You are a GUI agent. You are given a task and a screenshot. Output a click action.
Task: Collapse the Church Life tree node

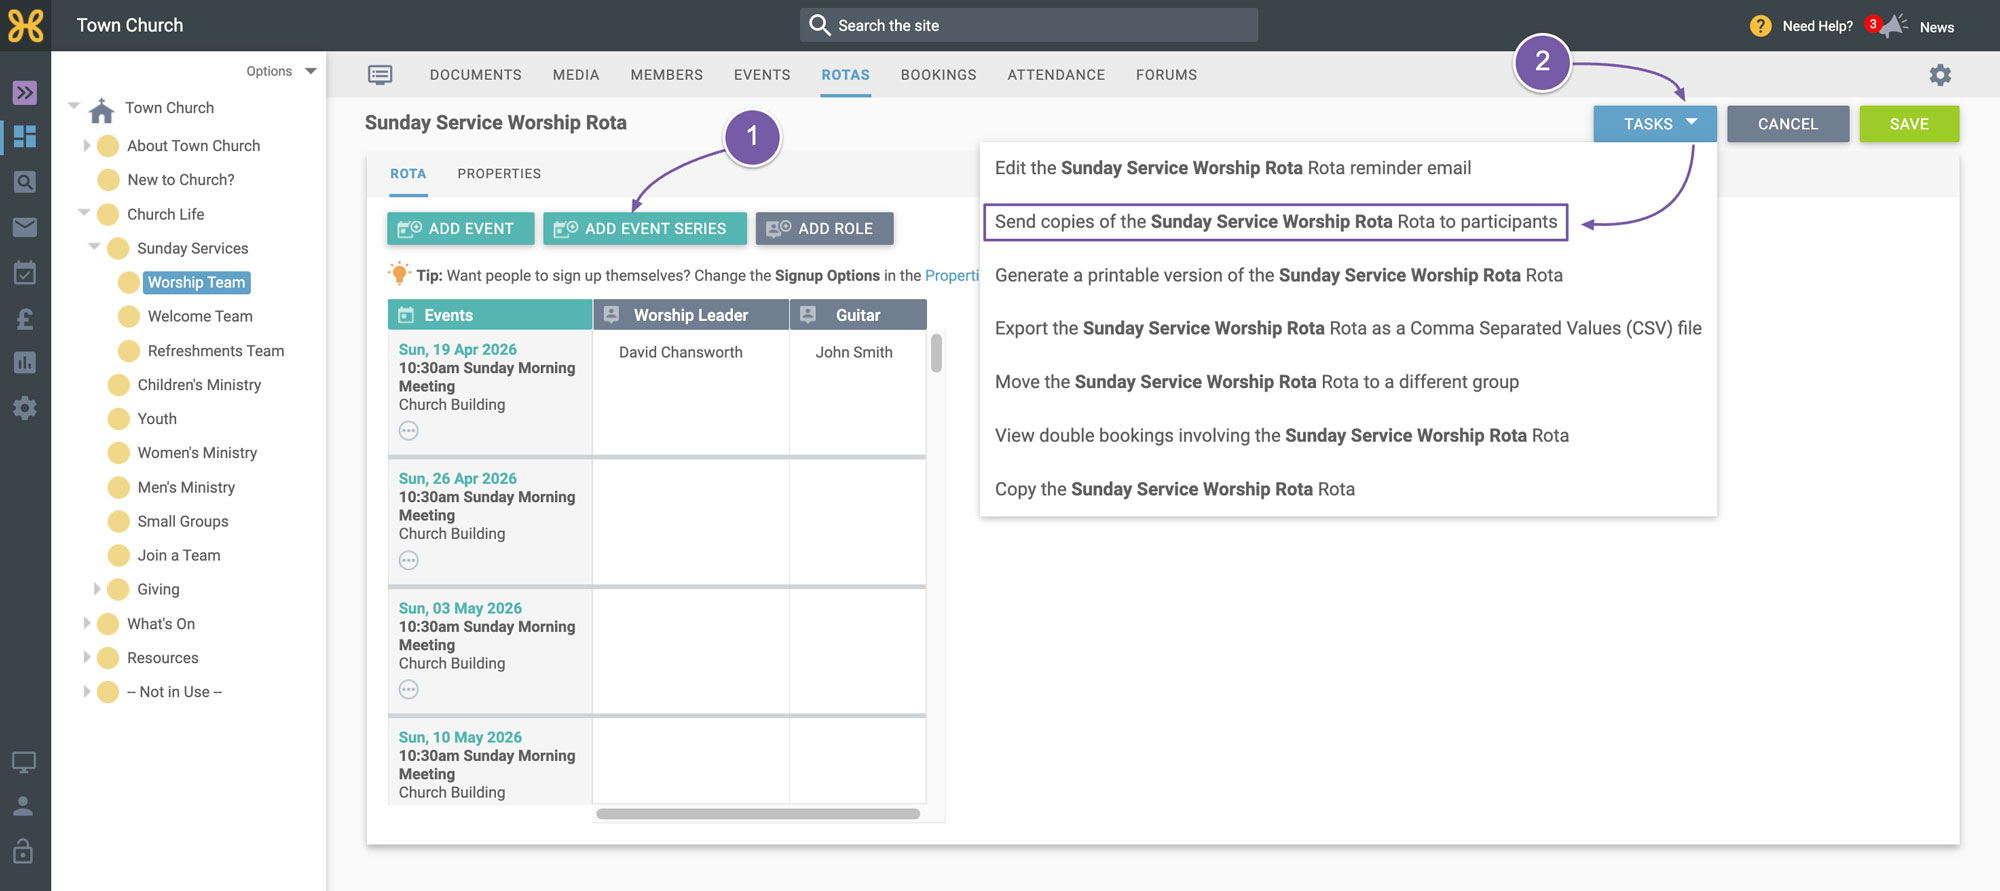85,213
